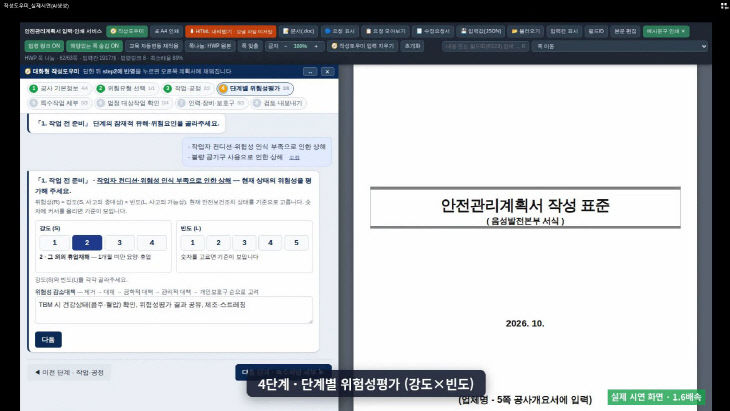
Task: Open the green 예시문구 인쇄 dropdown
Action: [666, 31]
